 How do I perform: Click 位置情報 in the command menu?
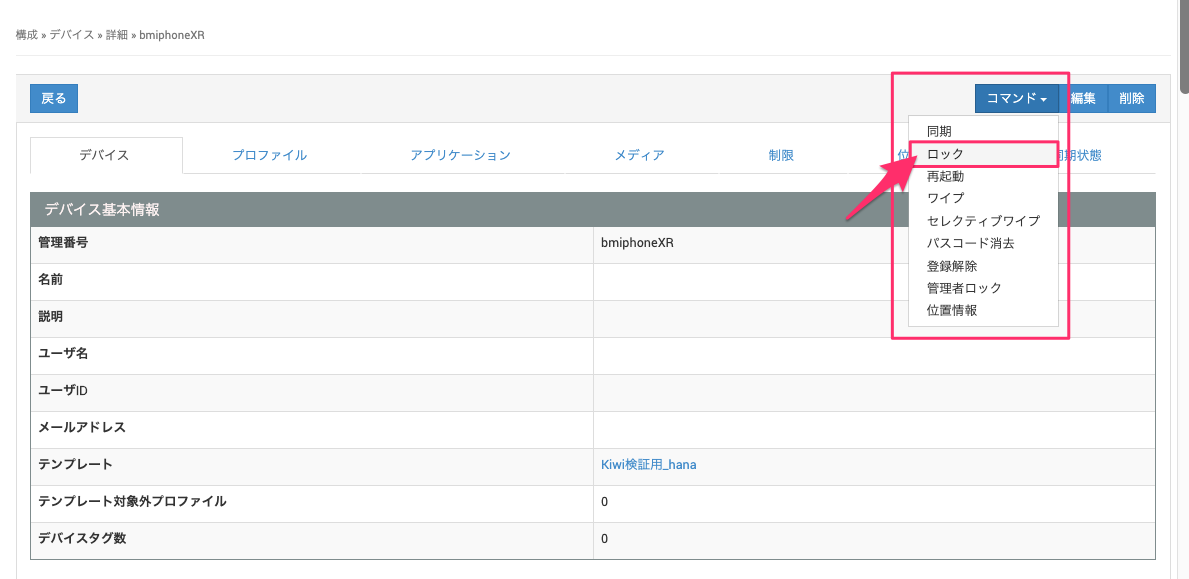pyautogui.click(x=952, y=310)
